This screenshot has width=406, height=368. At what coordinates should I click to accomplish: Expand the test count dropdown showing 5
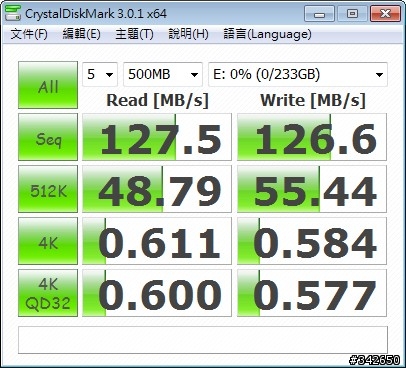pos(100,74)
